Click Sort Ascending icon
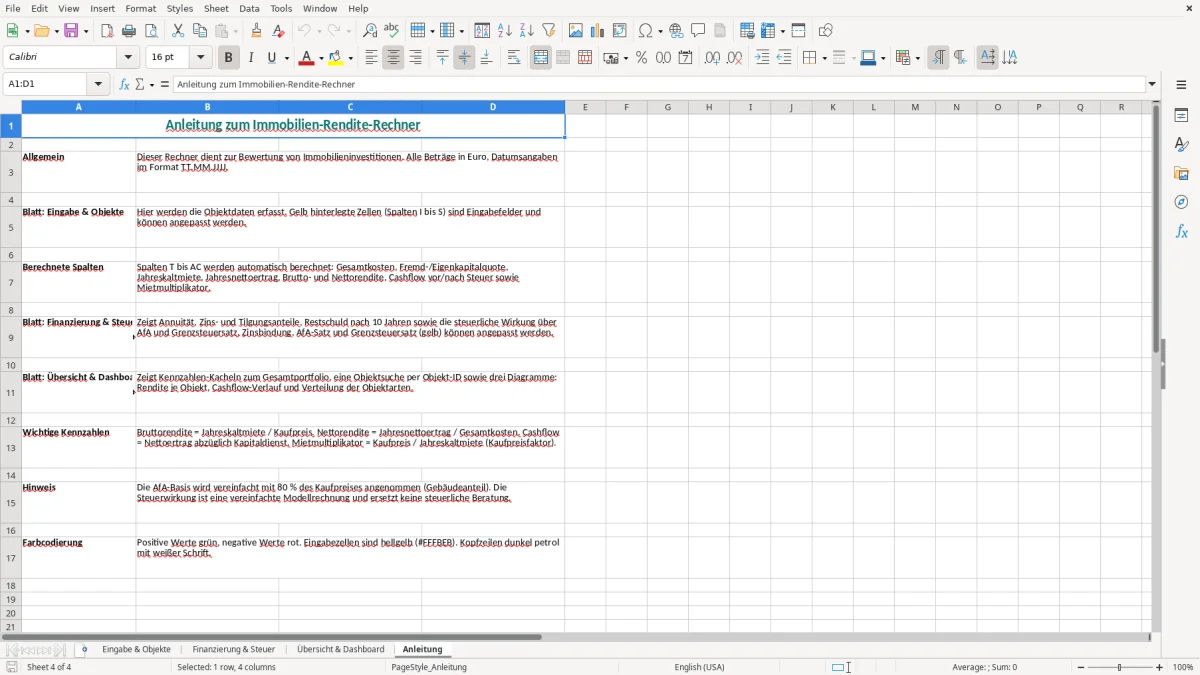 click(x=504, y=31)
